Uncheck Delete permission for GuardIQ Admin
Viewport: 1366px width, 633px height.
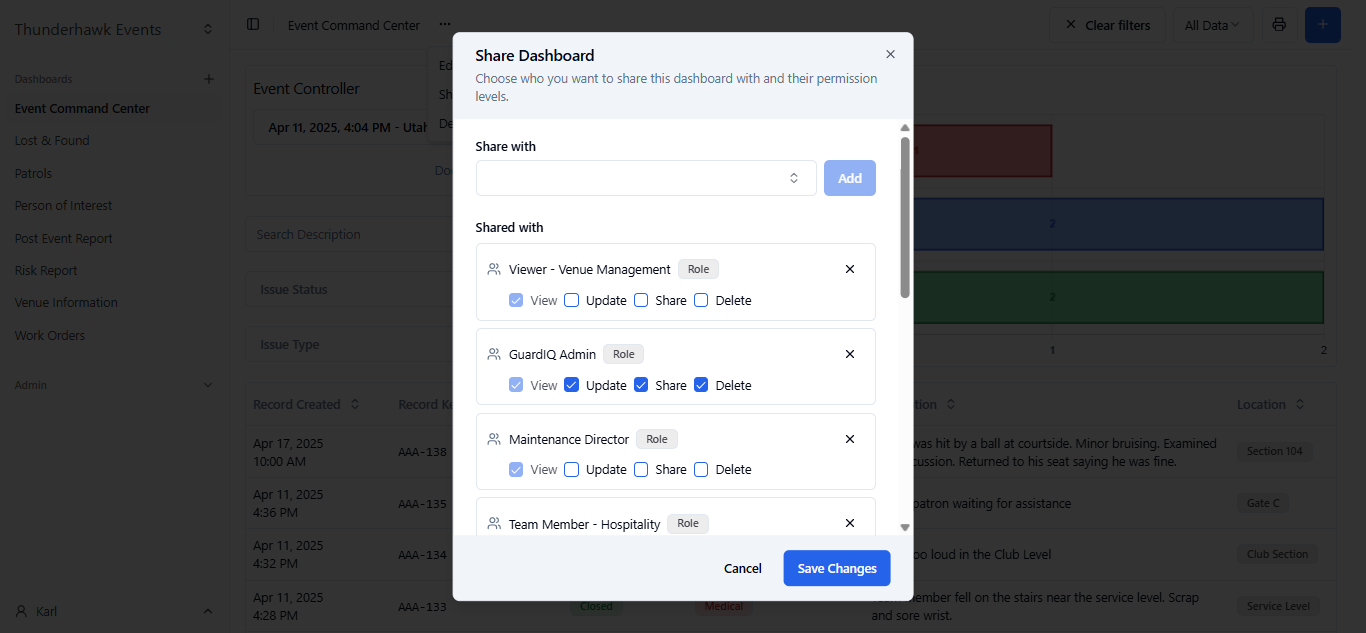(701, 385)
